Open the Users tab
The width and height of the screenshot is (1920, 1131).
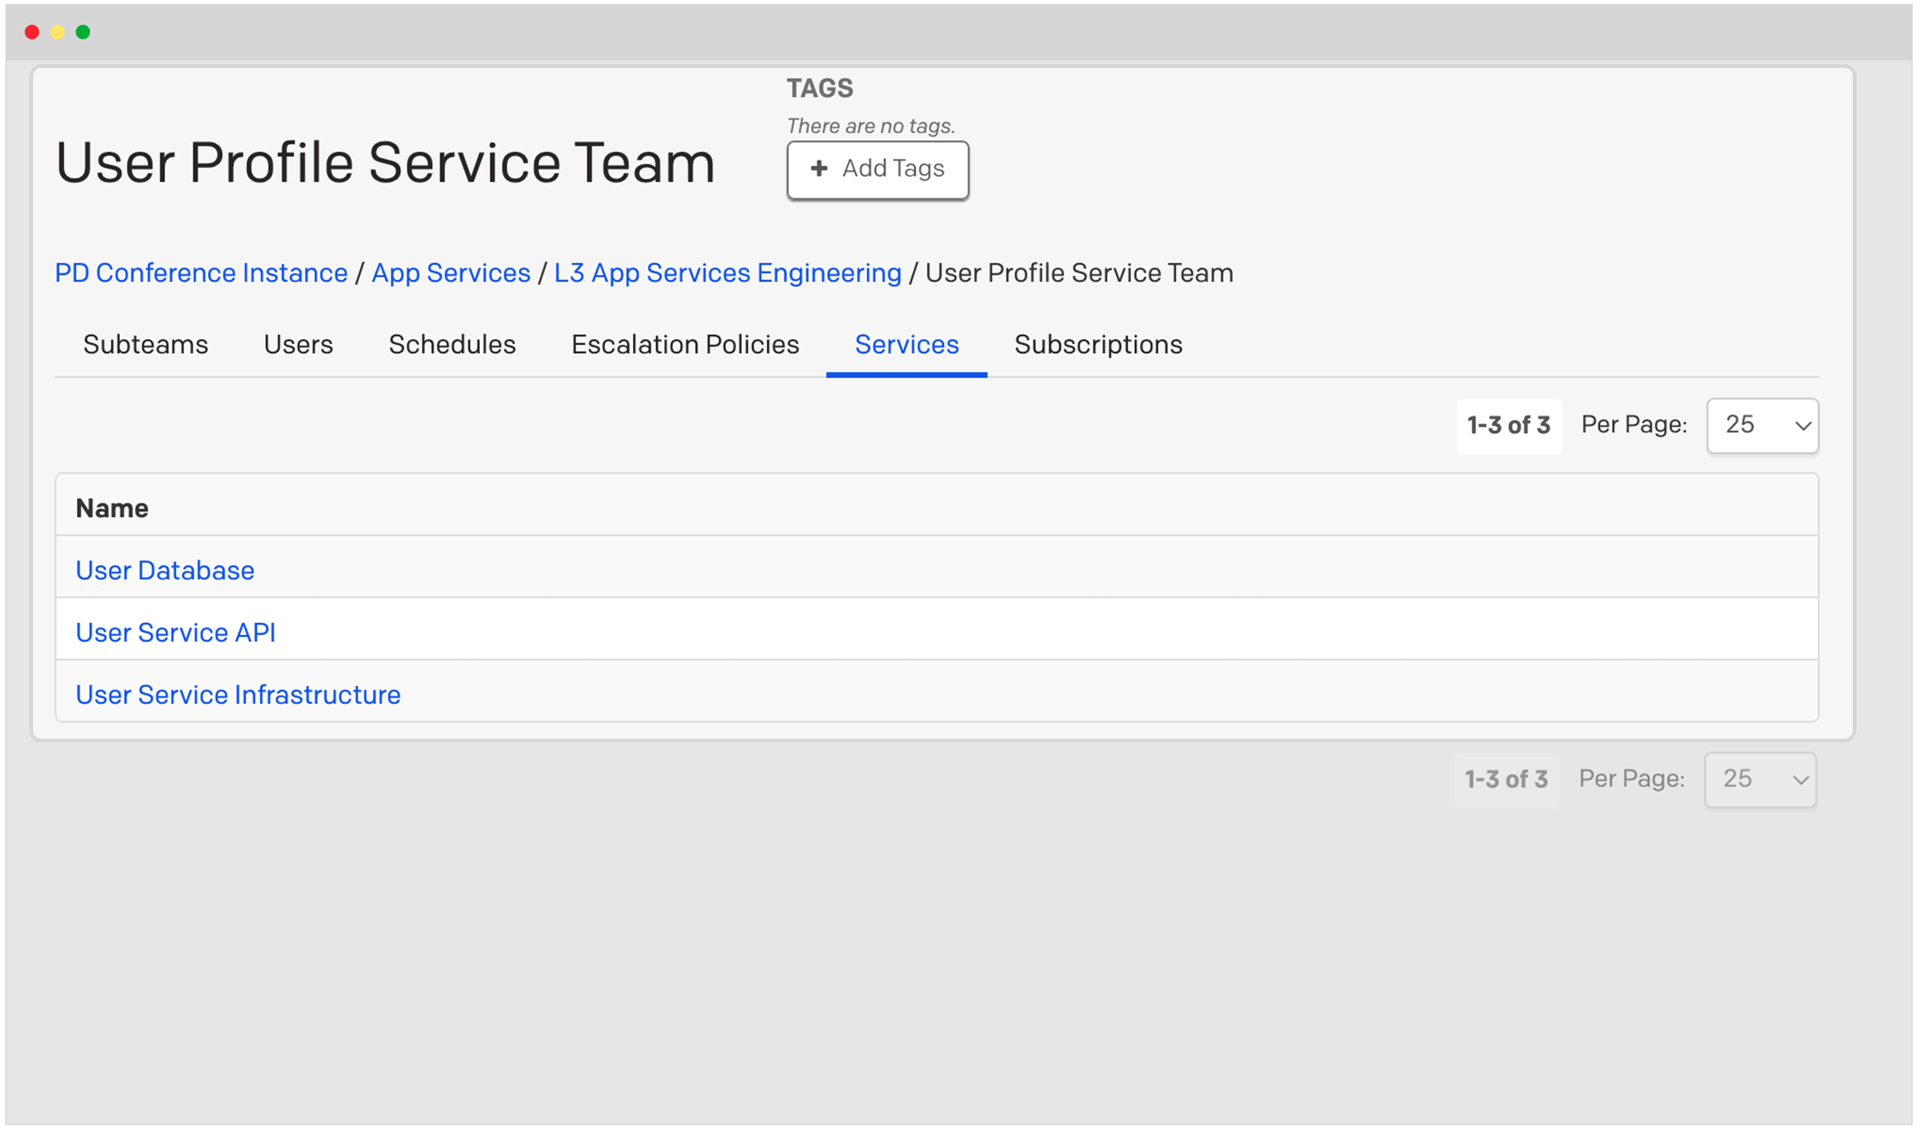[298, 344]
